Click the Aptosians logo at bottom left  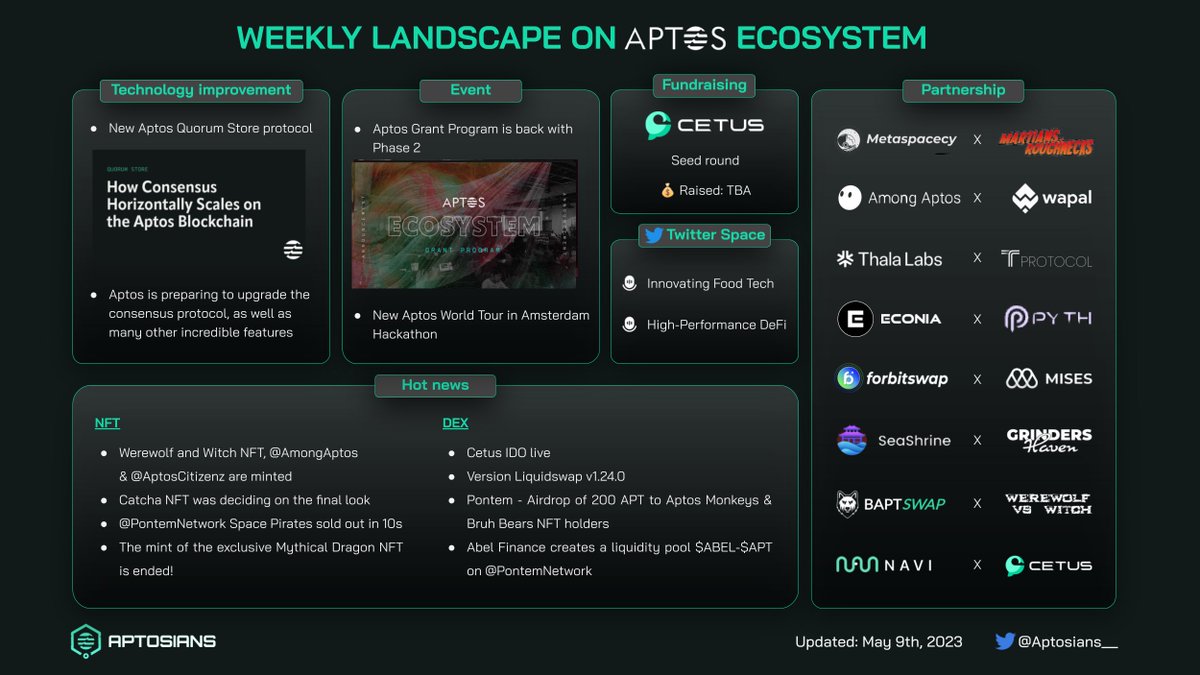pos(144,641)
